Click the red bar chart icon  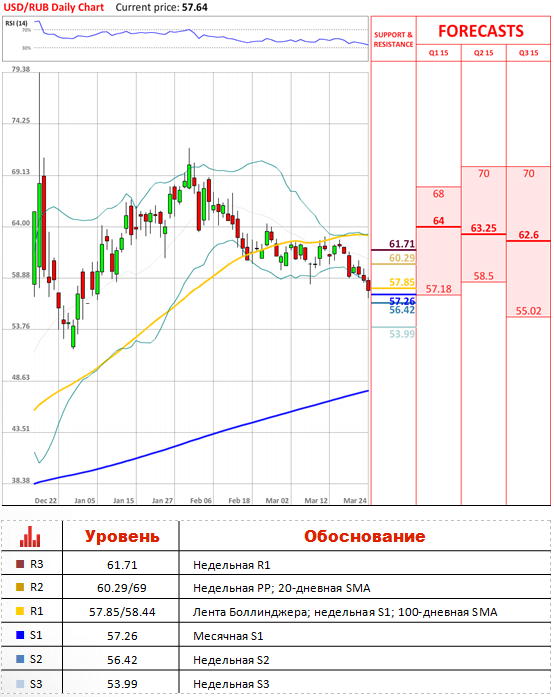(30, 537)
